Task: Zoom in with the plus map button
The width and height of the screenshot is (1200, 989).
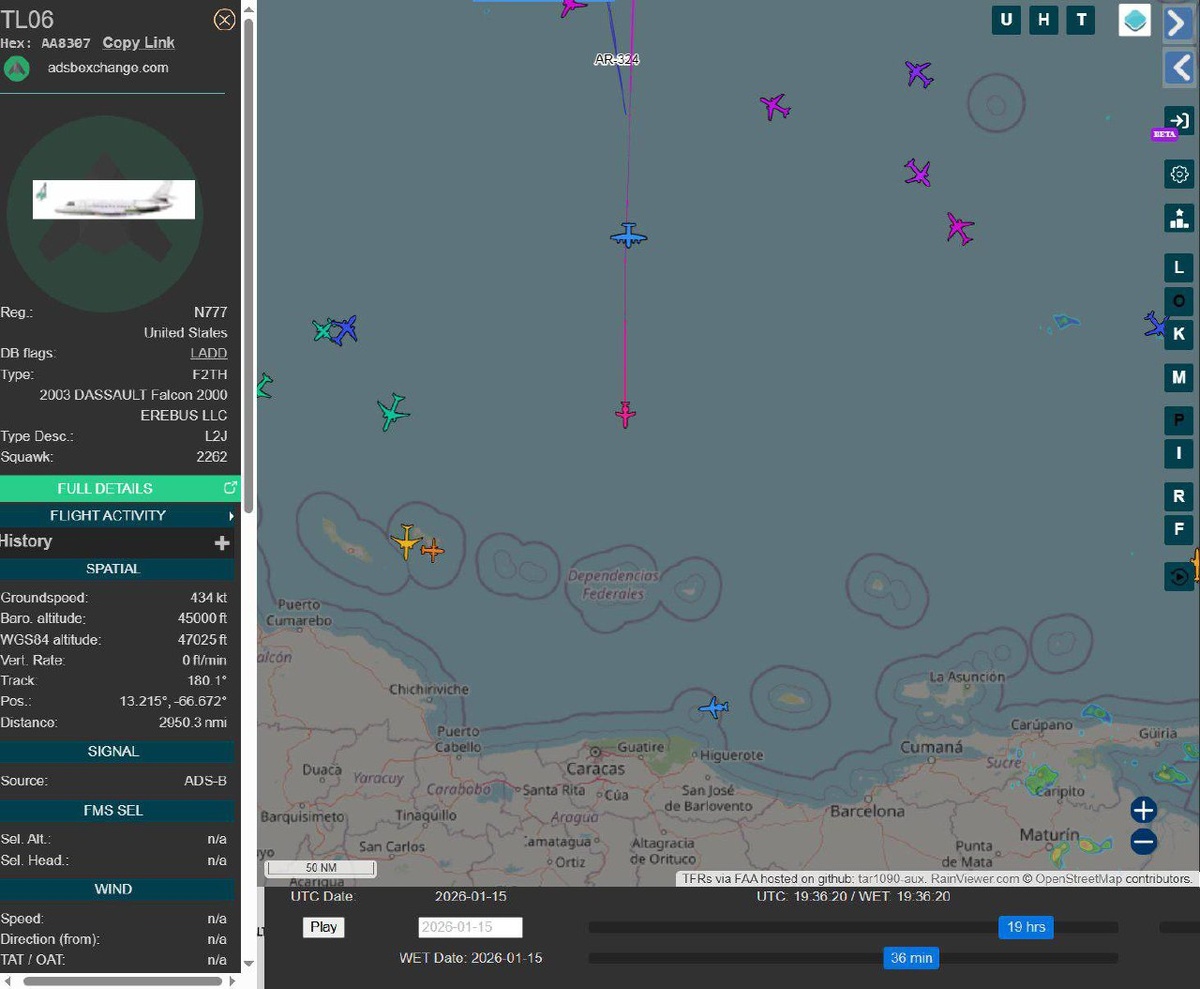Action: pyautogui.click(x=1144, y=810)
